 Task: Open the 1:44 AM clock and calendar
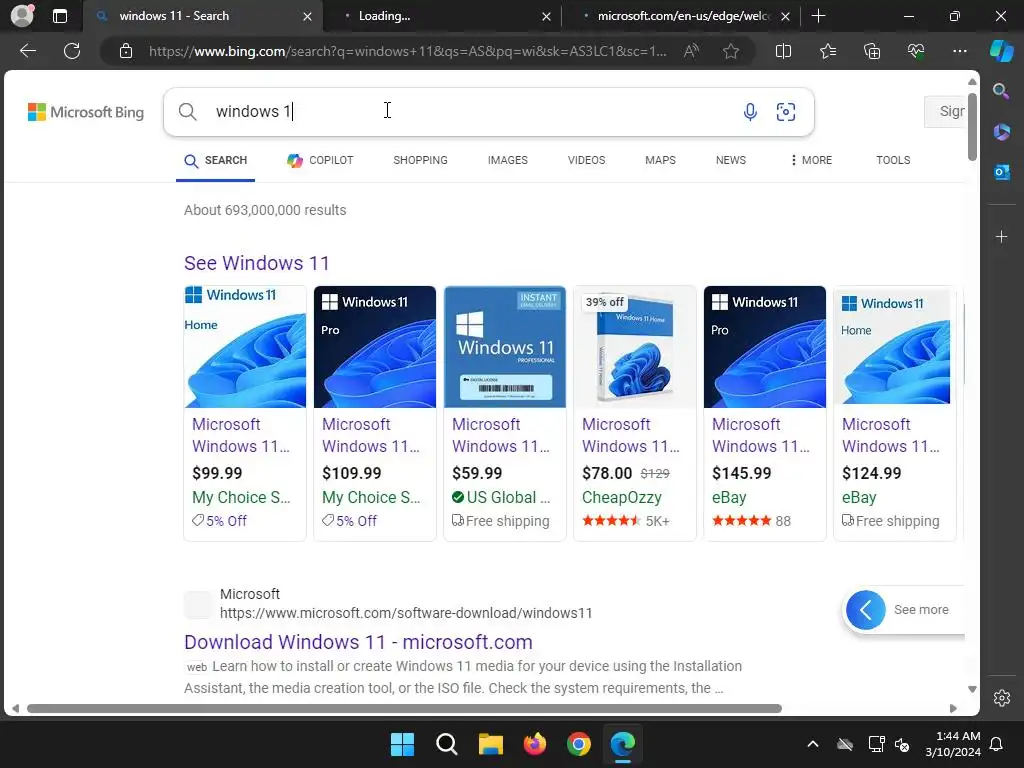[953, 744]
